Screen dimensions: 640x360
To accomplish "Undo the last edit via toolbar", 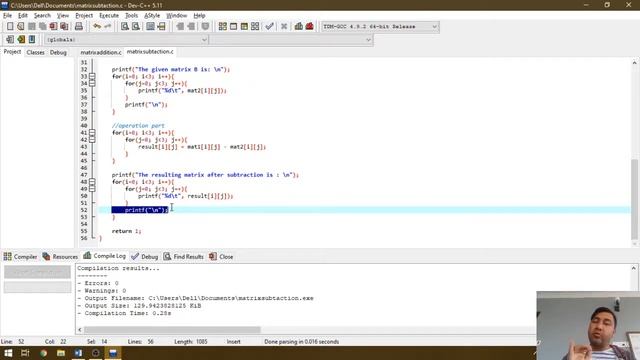I will (97, 27).
